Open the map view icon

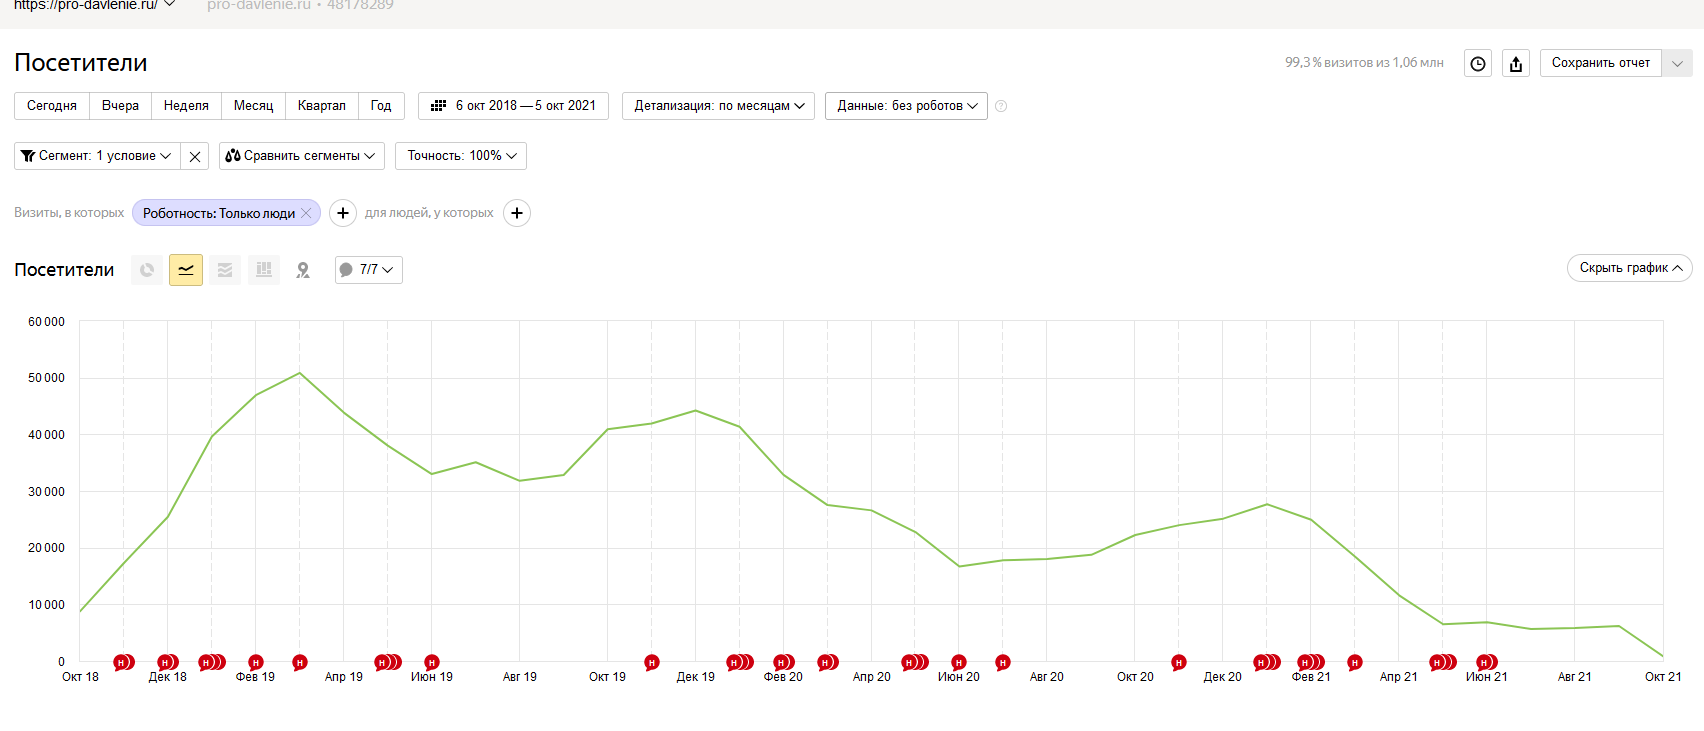pyautogui.click(x=303, y=270)
